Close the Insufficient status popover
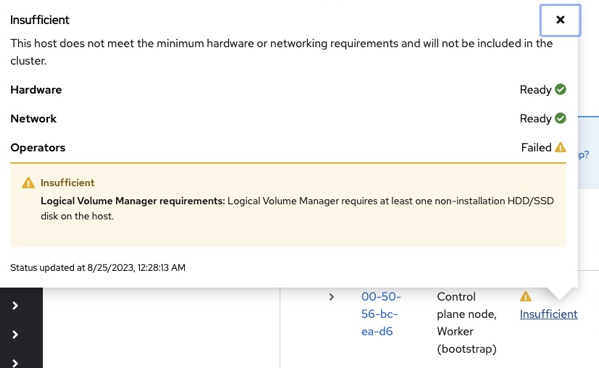This screenshot has width=599, height=368. pos(560,20)
